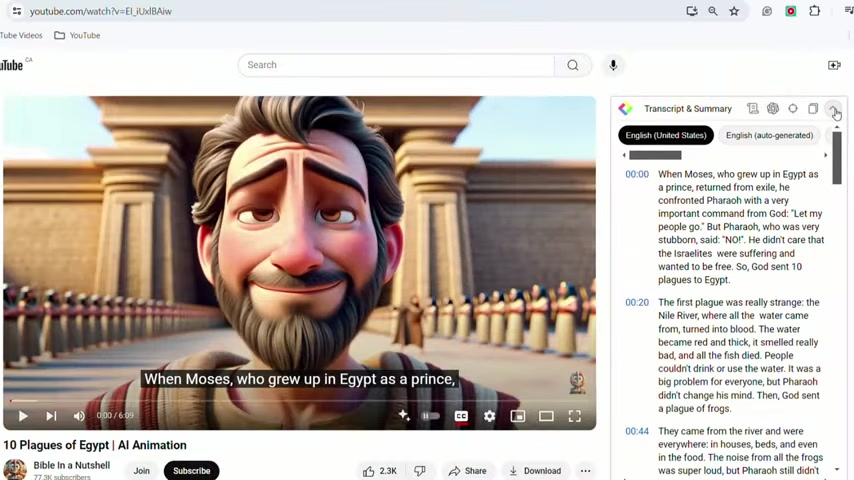854x480 pixels.
Task: Copy the transcript with the copy icon
Action: coord(813,108)
